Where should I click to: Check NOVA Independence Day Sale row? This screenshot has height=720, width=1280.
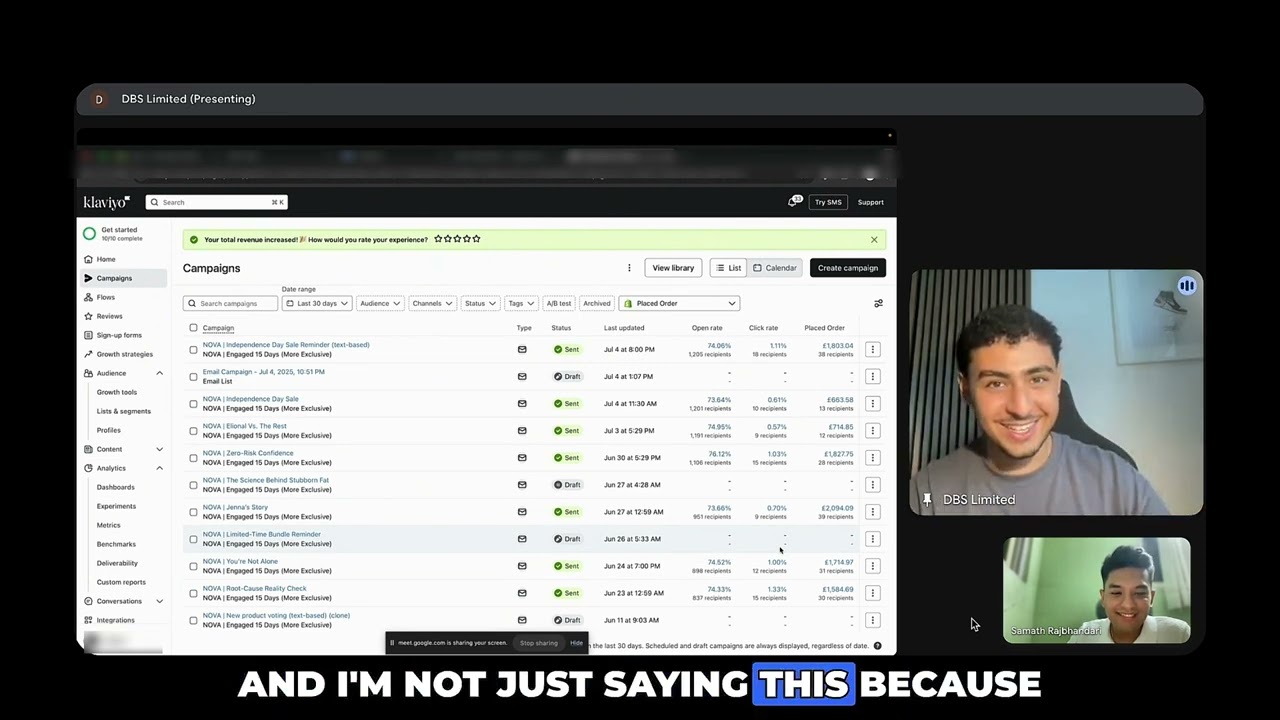(x=193, y=403)
